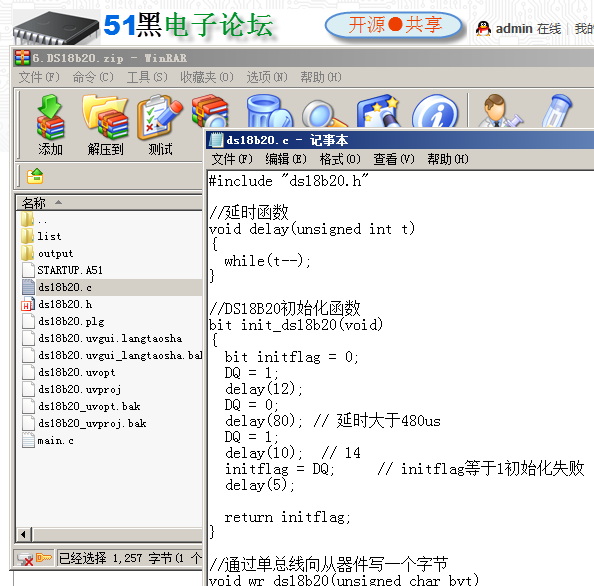Click the 'bit init_ds18b20(void)' code line
Screen dimensions: 594x586
[x=296, y=325]
